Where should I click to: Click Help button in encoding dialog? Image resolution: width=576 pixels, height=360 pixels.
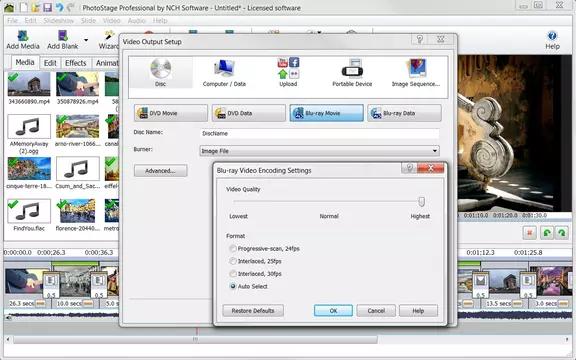[418, 311]
